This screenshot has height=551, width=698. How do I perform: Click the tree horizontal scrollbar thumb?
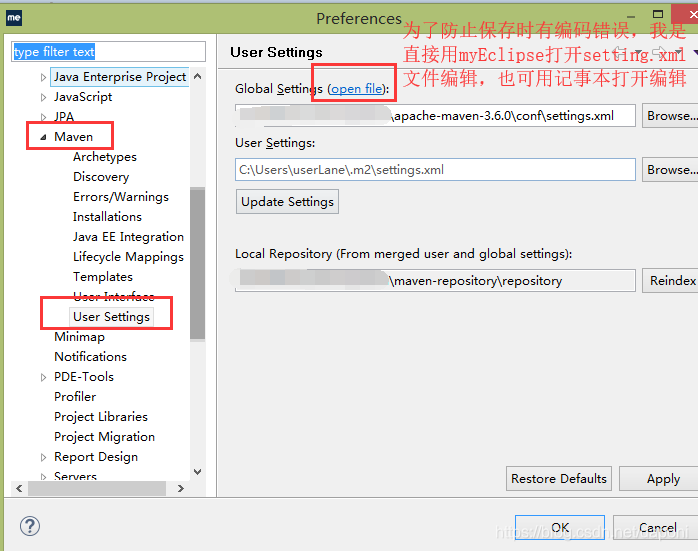point(97,488)
